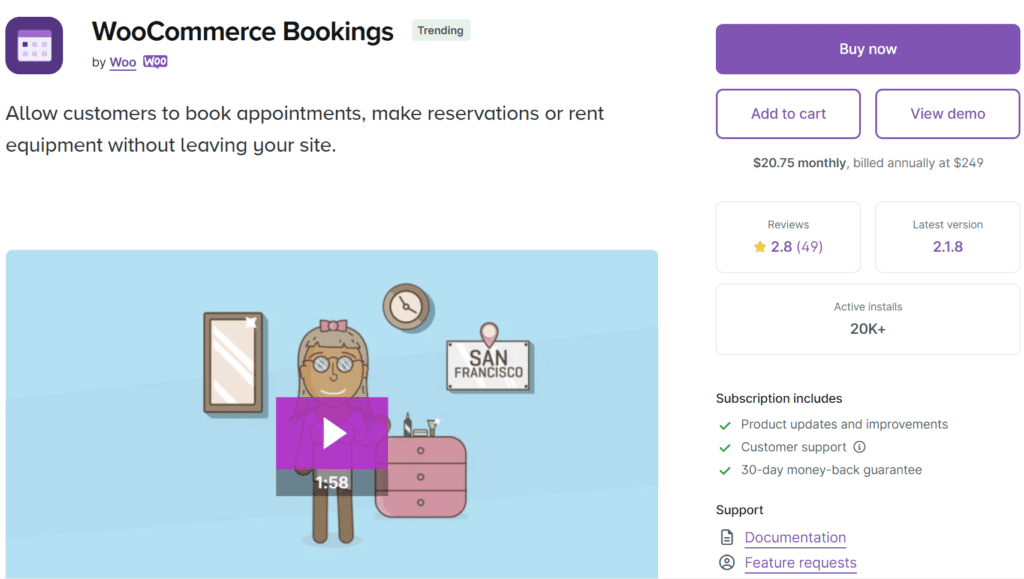Click the WooCommerce Bookings calendar app icon

coord(34,45)
